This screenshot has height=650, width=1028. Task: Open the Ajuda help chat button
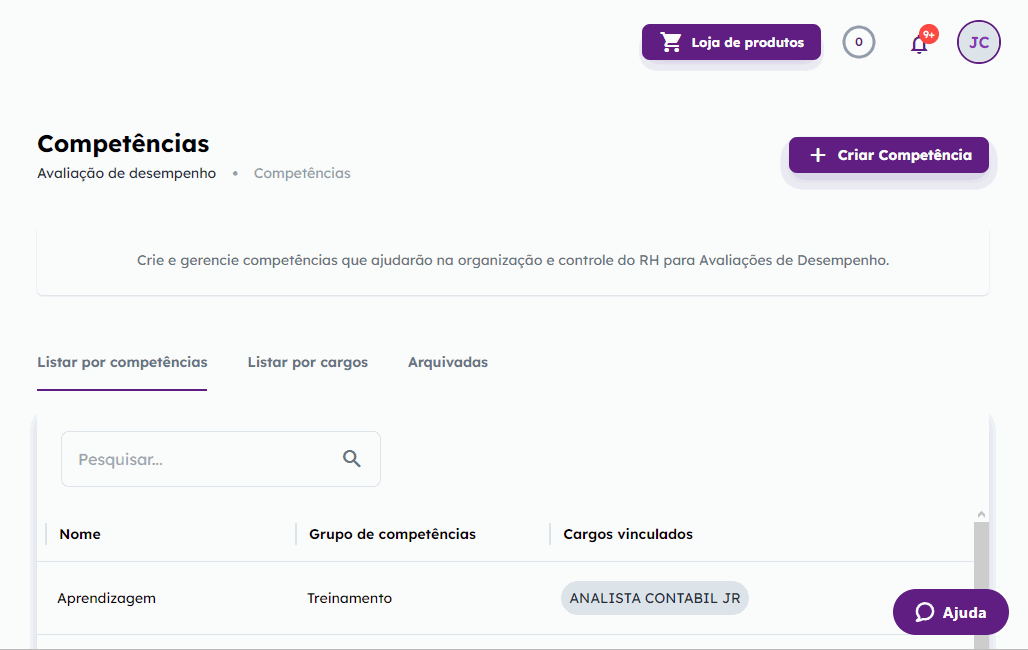pyautogui.click(x=951, y=612)
